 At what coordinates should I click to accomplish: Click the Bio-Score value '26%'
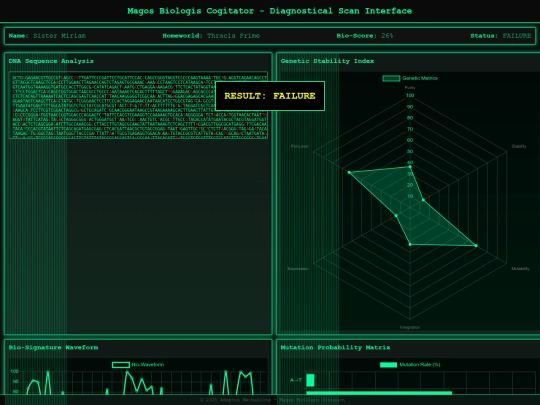tap(387, 35)
